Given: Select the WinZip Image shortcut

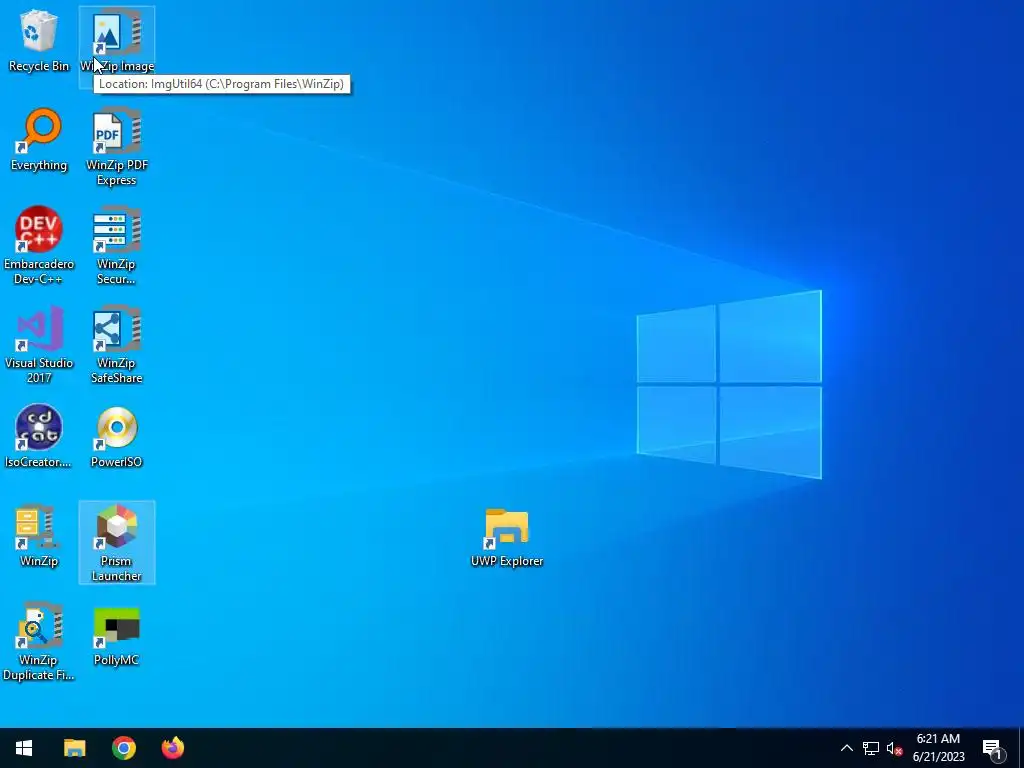Looking at the screenshot, I should (x=117, y=40).
